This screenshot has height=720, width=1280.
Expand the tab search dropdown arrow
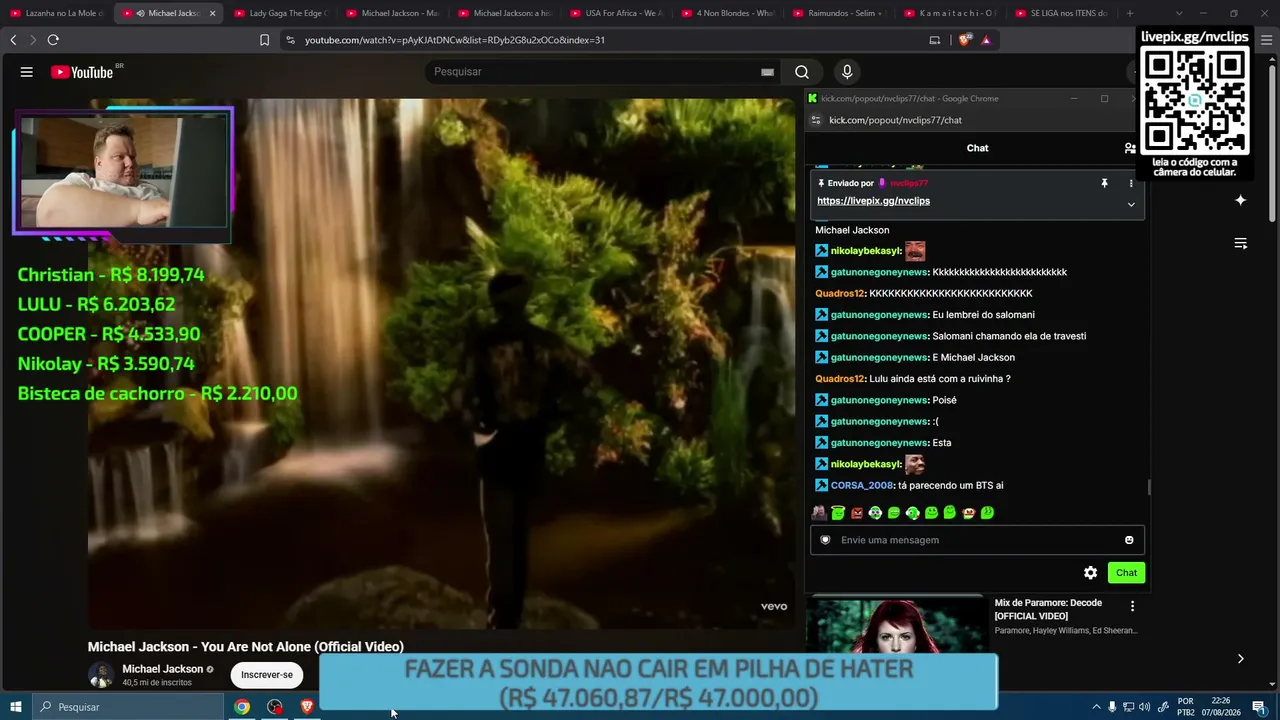pyautogui.click(x=1178, y=13)
